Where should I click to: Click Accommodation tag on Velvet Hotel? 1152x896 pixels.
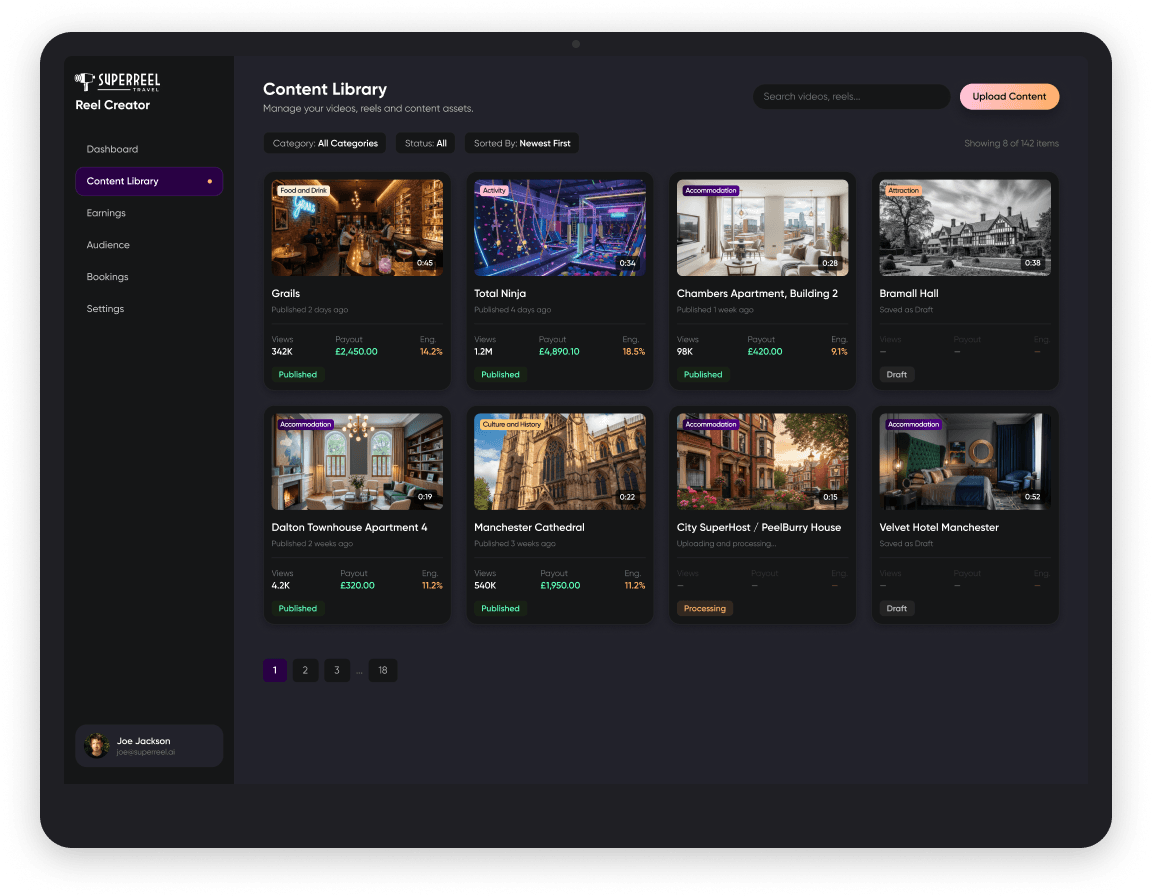(x=913, y=424)
